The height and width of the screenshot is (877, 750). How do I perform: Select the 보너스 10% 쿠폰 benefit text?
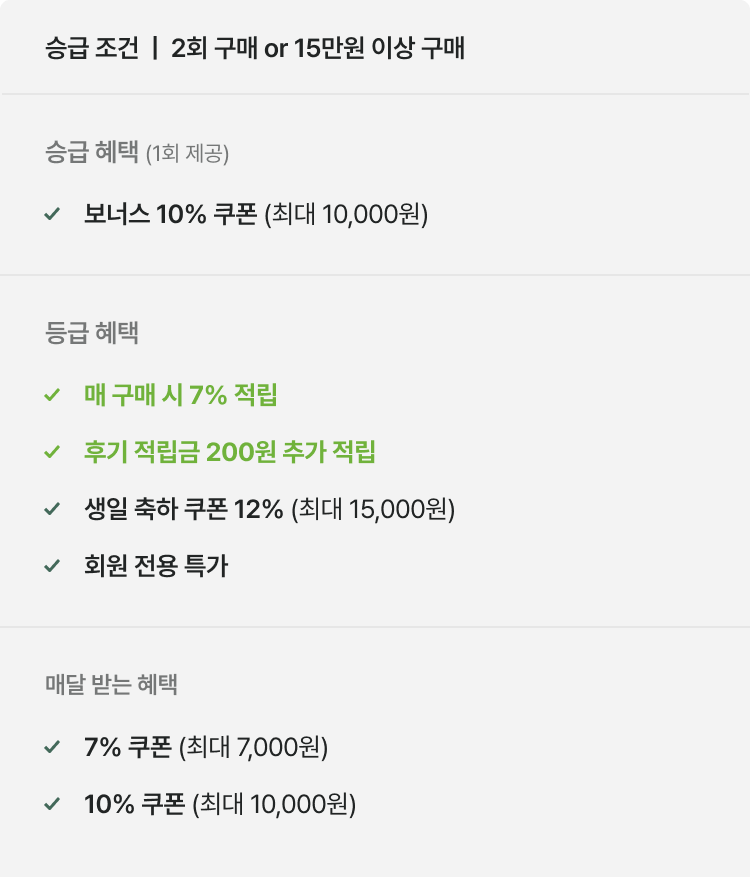(x=255, y=215)
